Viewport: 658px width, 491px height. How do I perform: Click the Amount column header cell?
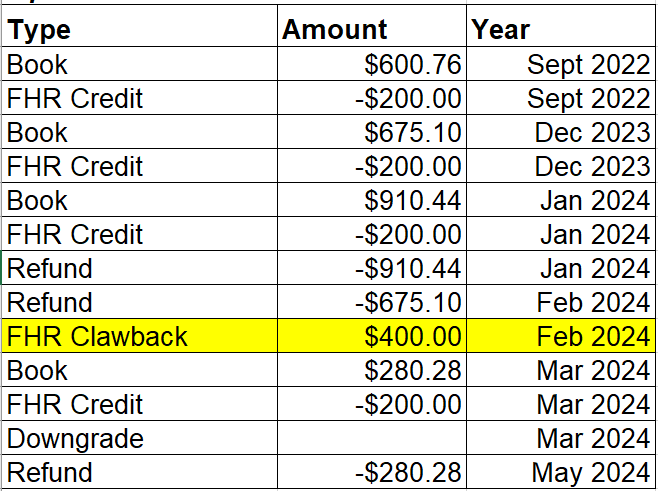(372, 30)
